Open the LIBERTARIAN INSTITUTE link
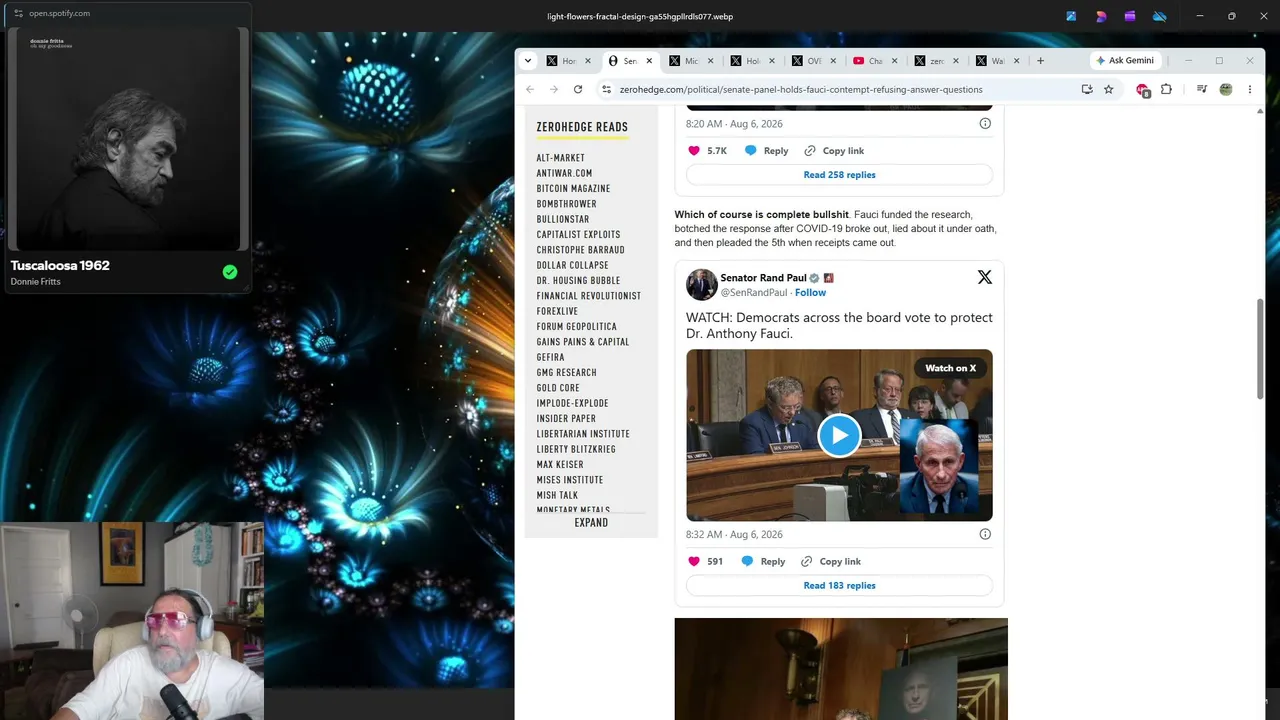1280x720 pixels. (583, 435)
